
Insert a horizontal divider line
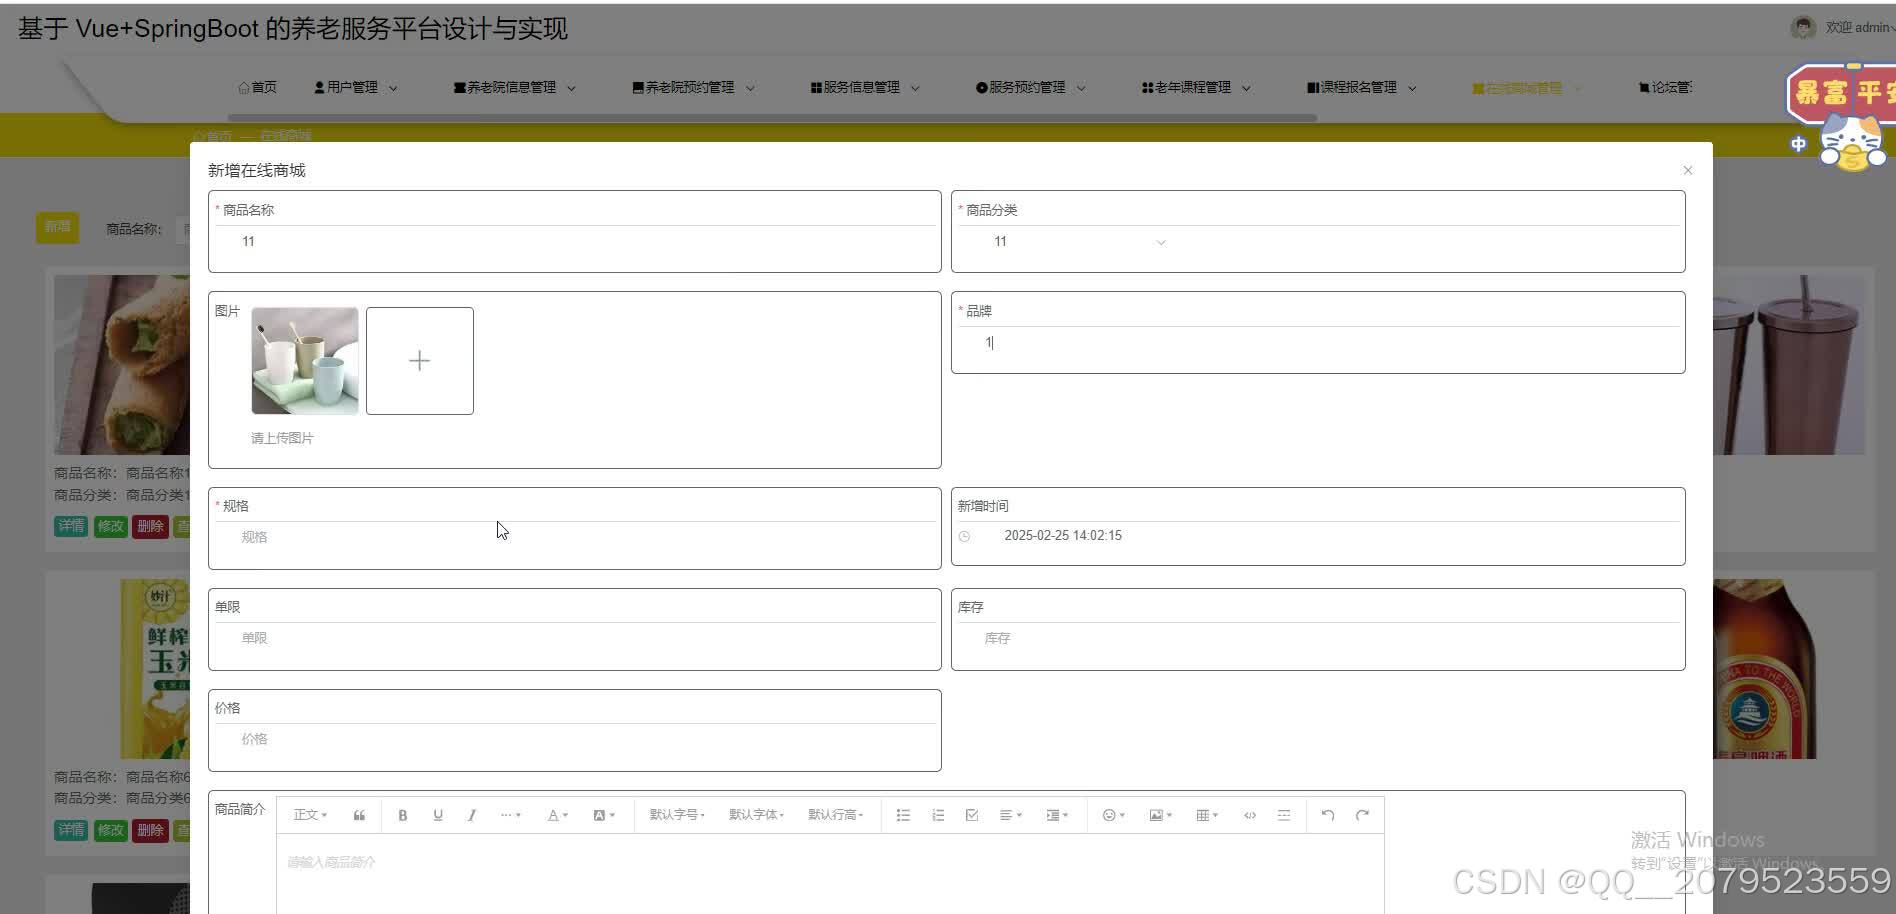tap(1284, 815)
